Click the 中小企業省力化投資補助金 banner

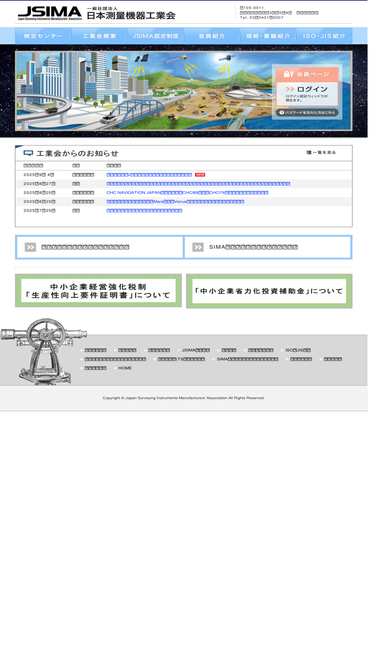269,291
